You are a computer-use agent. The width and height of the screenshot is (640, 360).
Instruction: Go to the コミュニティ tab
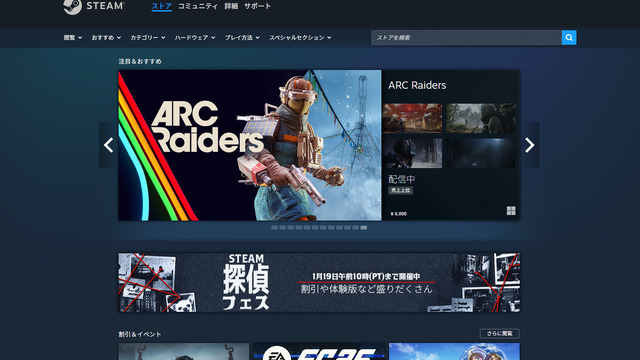coord(198,6)
